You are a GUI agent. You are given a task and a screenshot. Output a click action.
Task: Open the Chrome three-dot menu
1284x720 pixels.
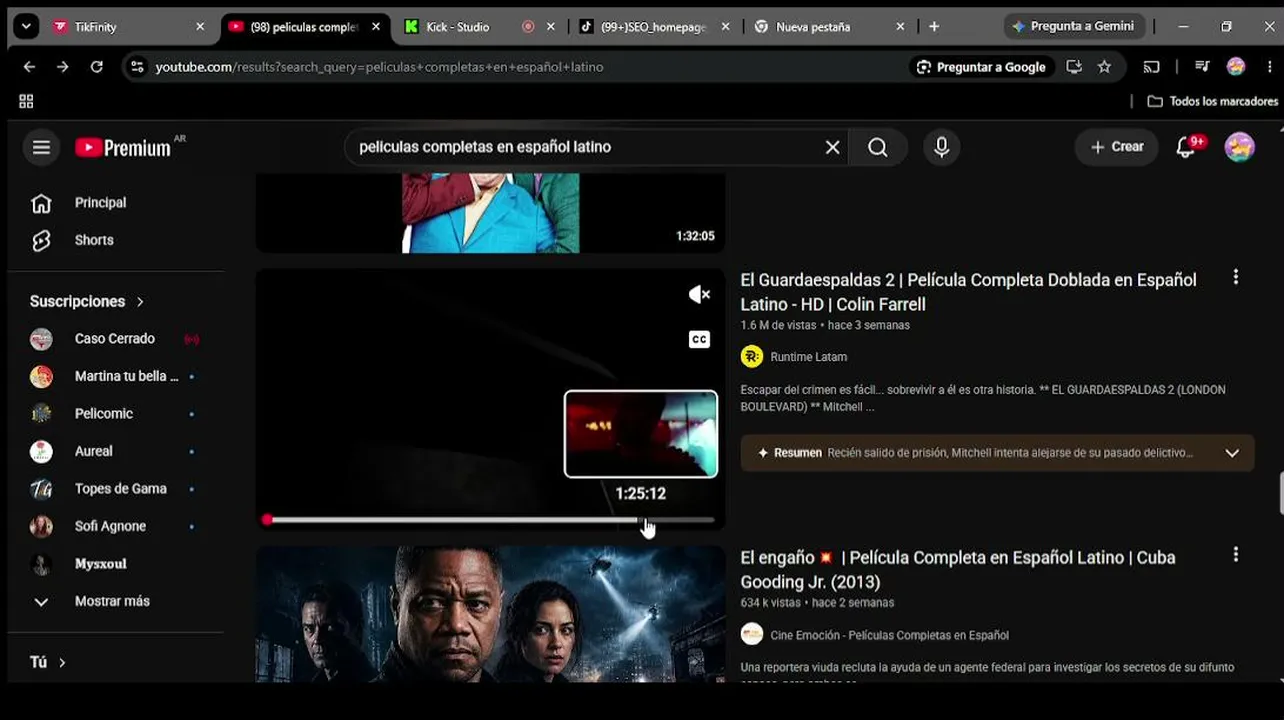1269,67
